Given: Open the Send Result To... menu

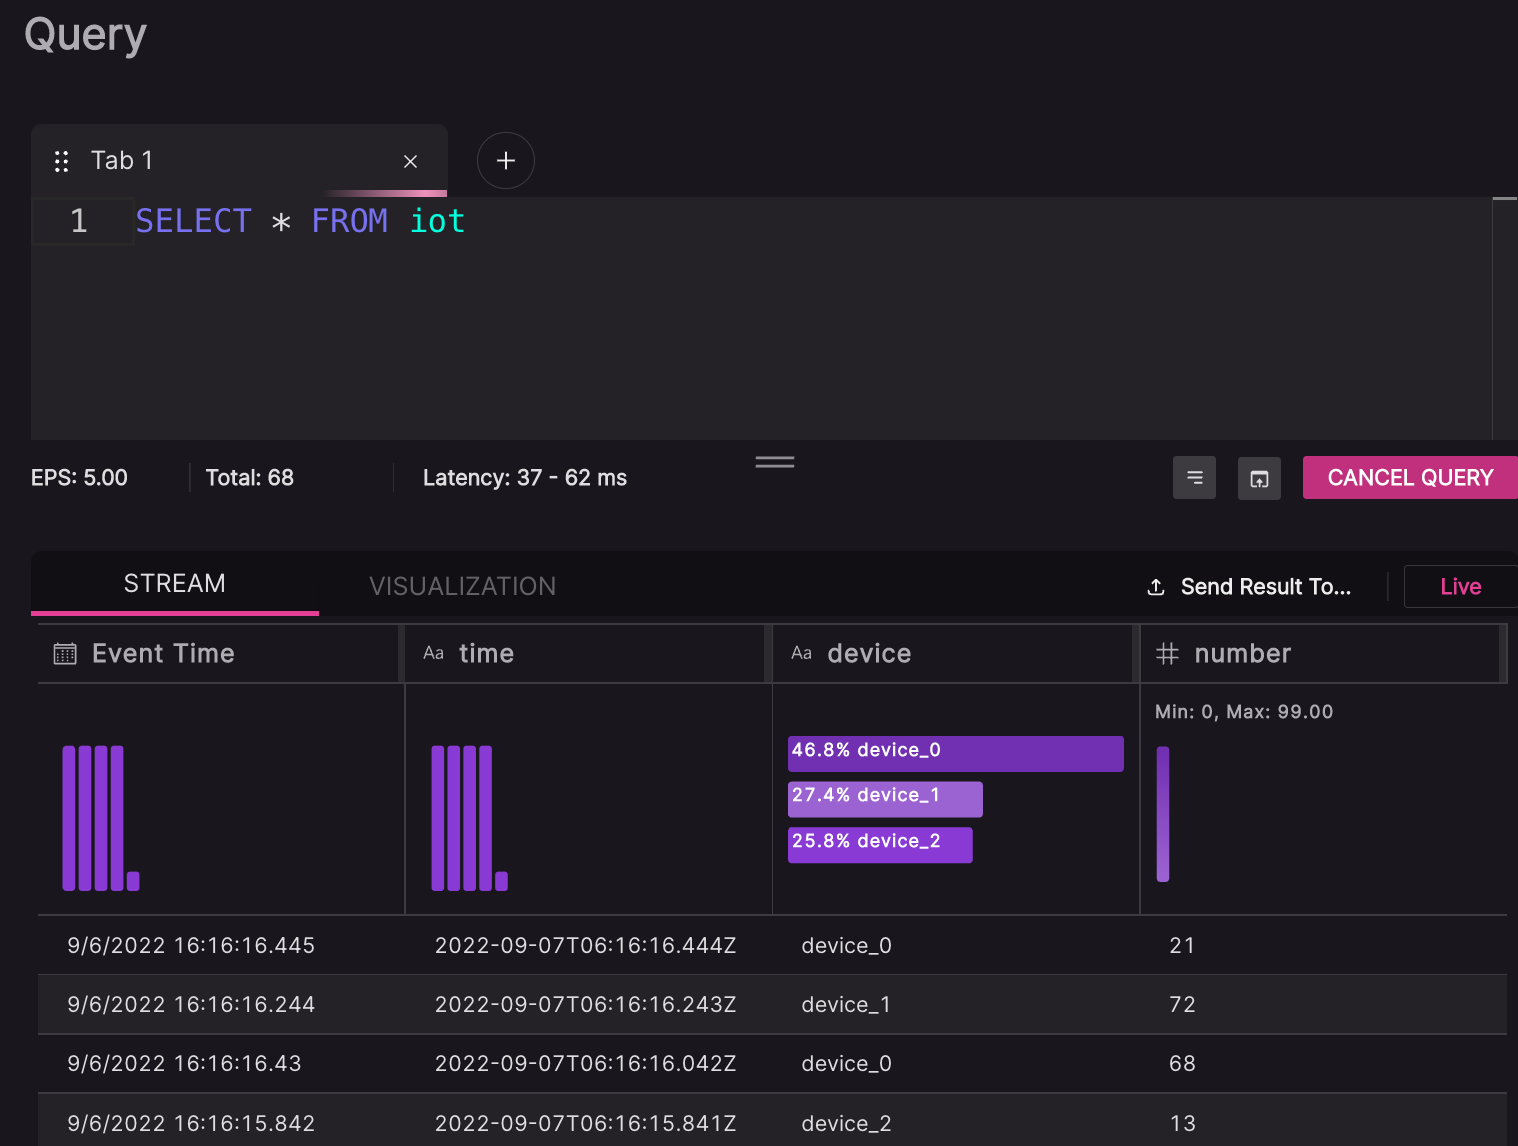Looking at the screenshot, I should point(1265,587).
